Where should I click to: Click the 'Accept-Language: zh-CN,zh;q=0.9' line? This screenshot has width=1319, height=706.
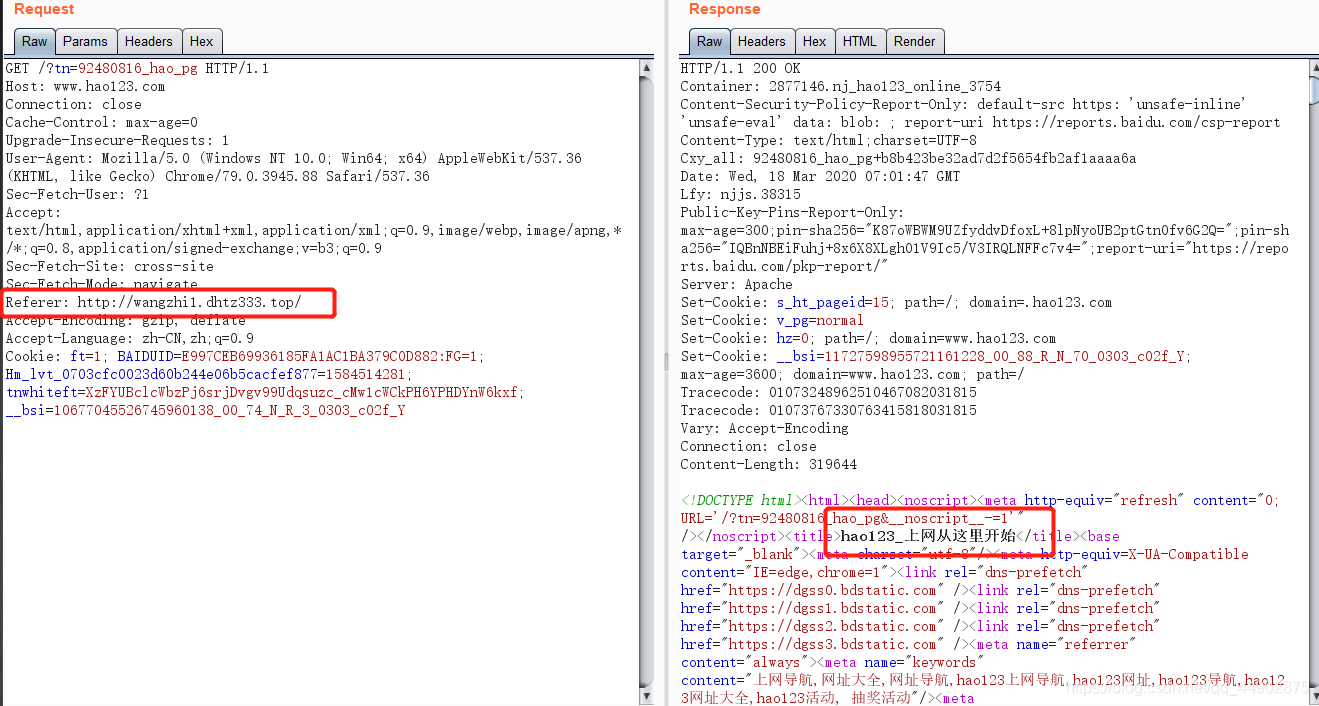tap(129, 338)
